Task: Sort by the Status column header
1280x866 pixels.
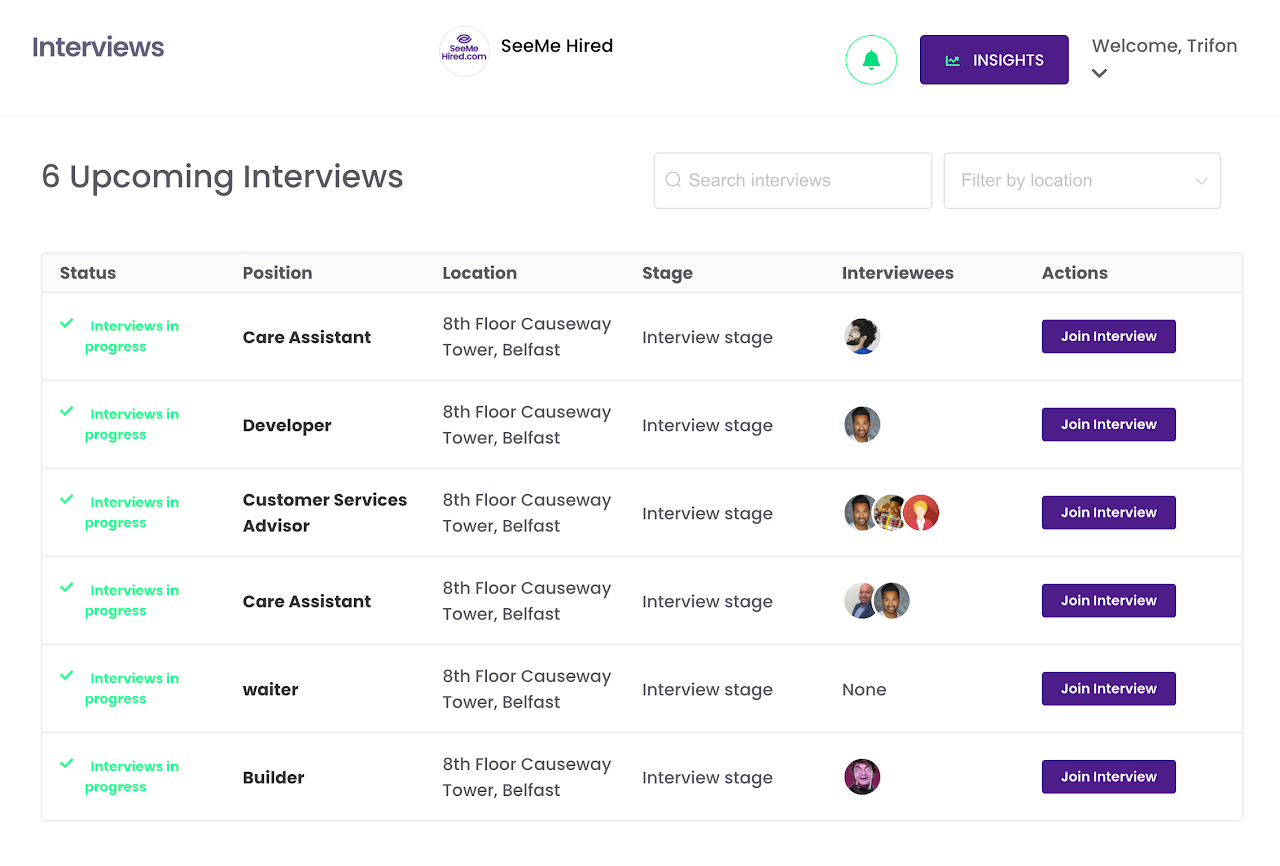Action: coord(88,273)
